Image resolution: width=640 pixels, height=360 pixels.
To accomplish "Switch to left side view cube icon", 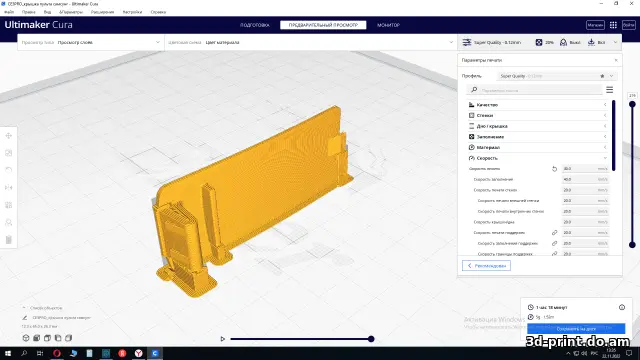I will tap(58, 338).
